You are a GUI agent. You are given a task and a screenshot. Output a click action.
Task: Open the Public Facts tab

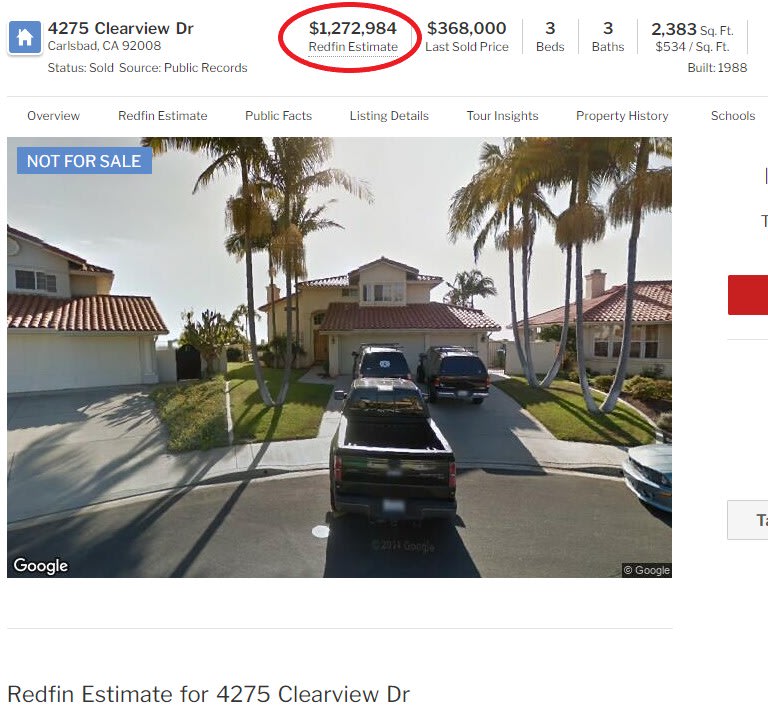click(278, 116)
